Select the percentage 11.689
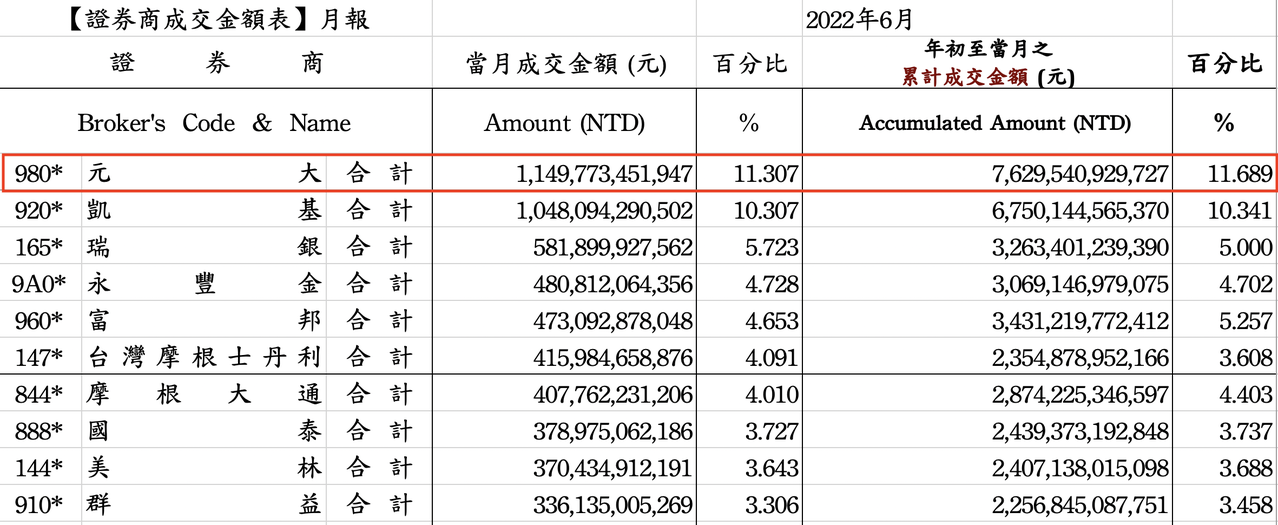Viewport: 1278px width, 525px height. coord(1240,174)
